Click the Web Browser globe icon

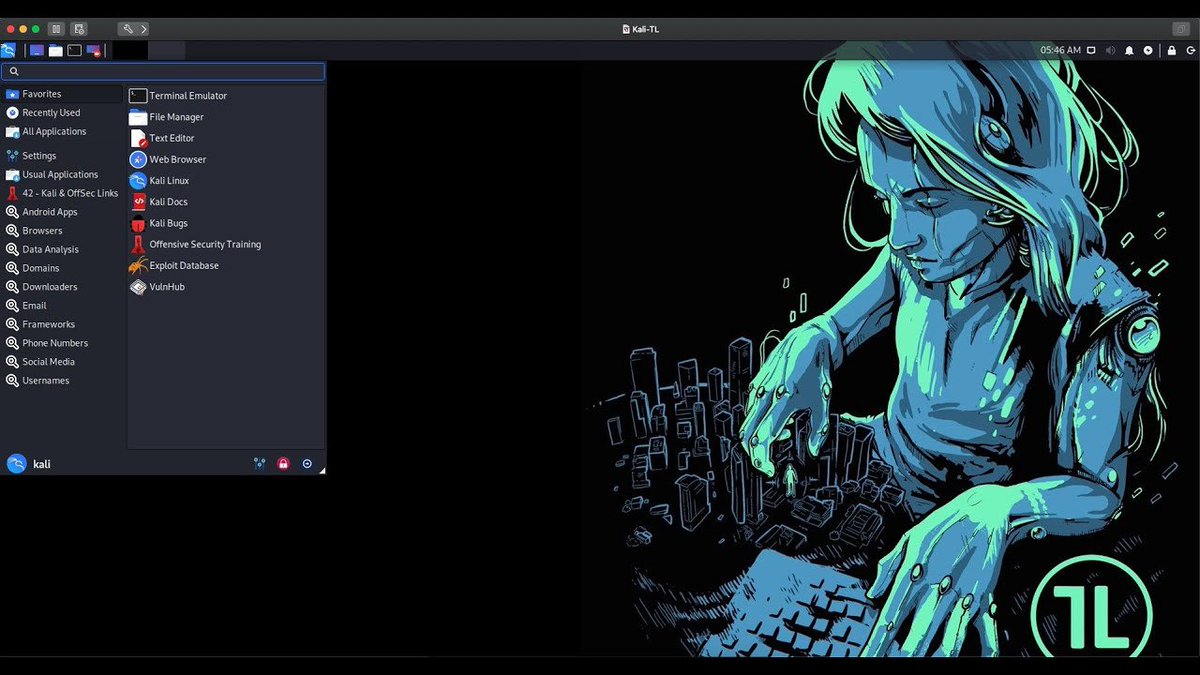click(x=138, y=159)
